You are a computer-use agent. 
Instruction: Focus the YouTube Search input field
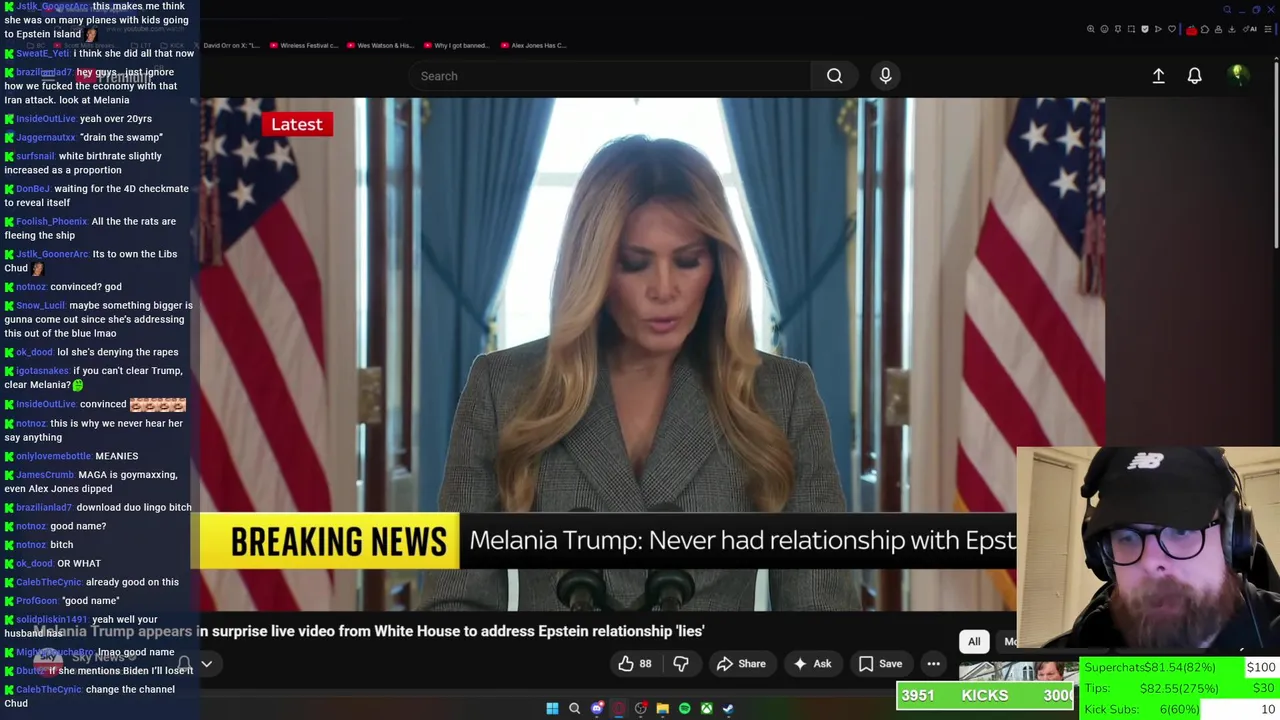610,76
